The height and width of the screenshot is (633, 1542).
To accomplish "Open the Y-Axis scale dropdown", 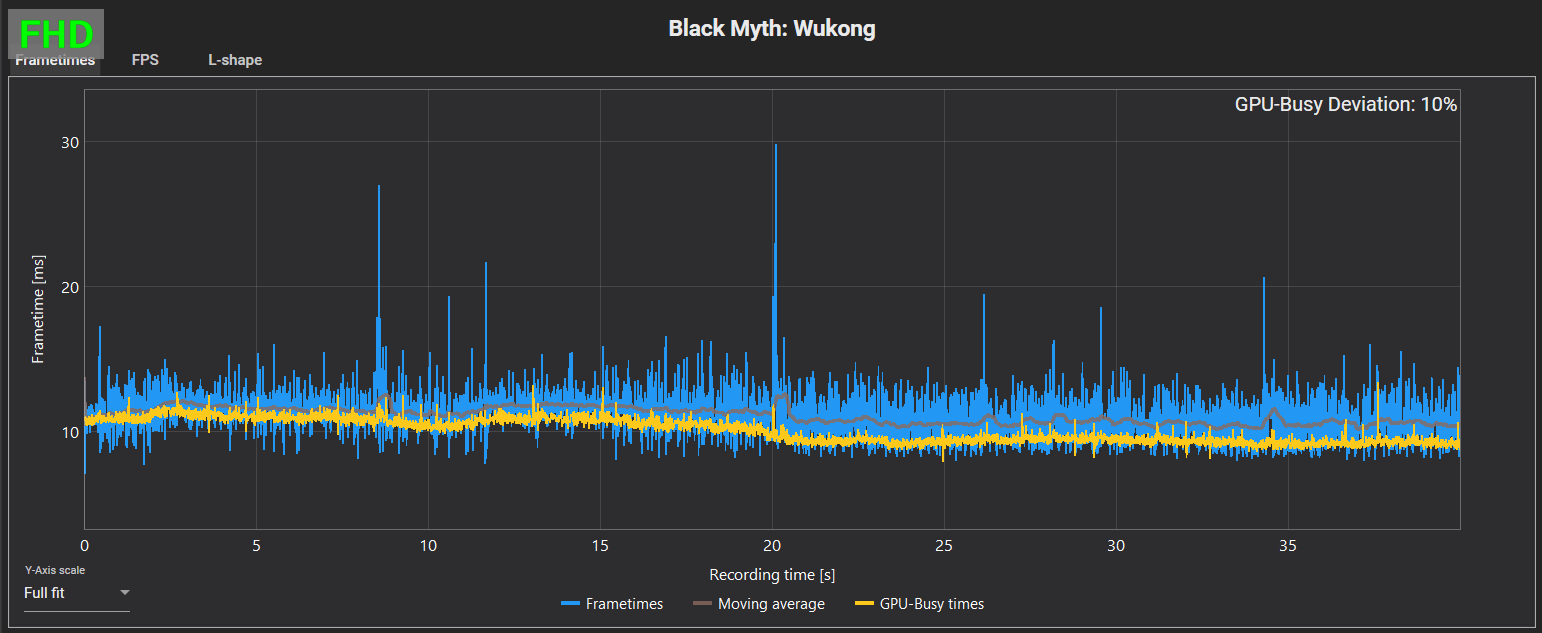I will [x=77, y=593].
